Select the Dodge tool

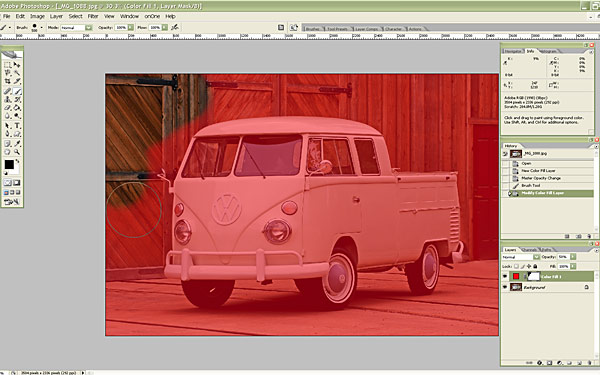17,116
